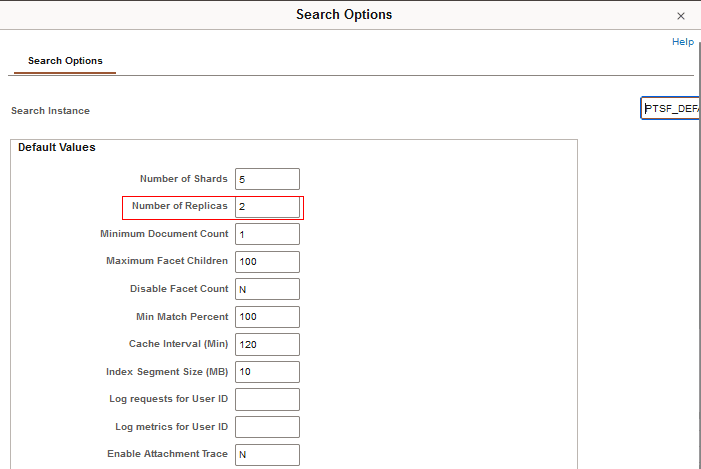Click the dialog title 'Search Options'
This screenshot has height=469, width=701.
click(344, 14)
